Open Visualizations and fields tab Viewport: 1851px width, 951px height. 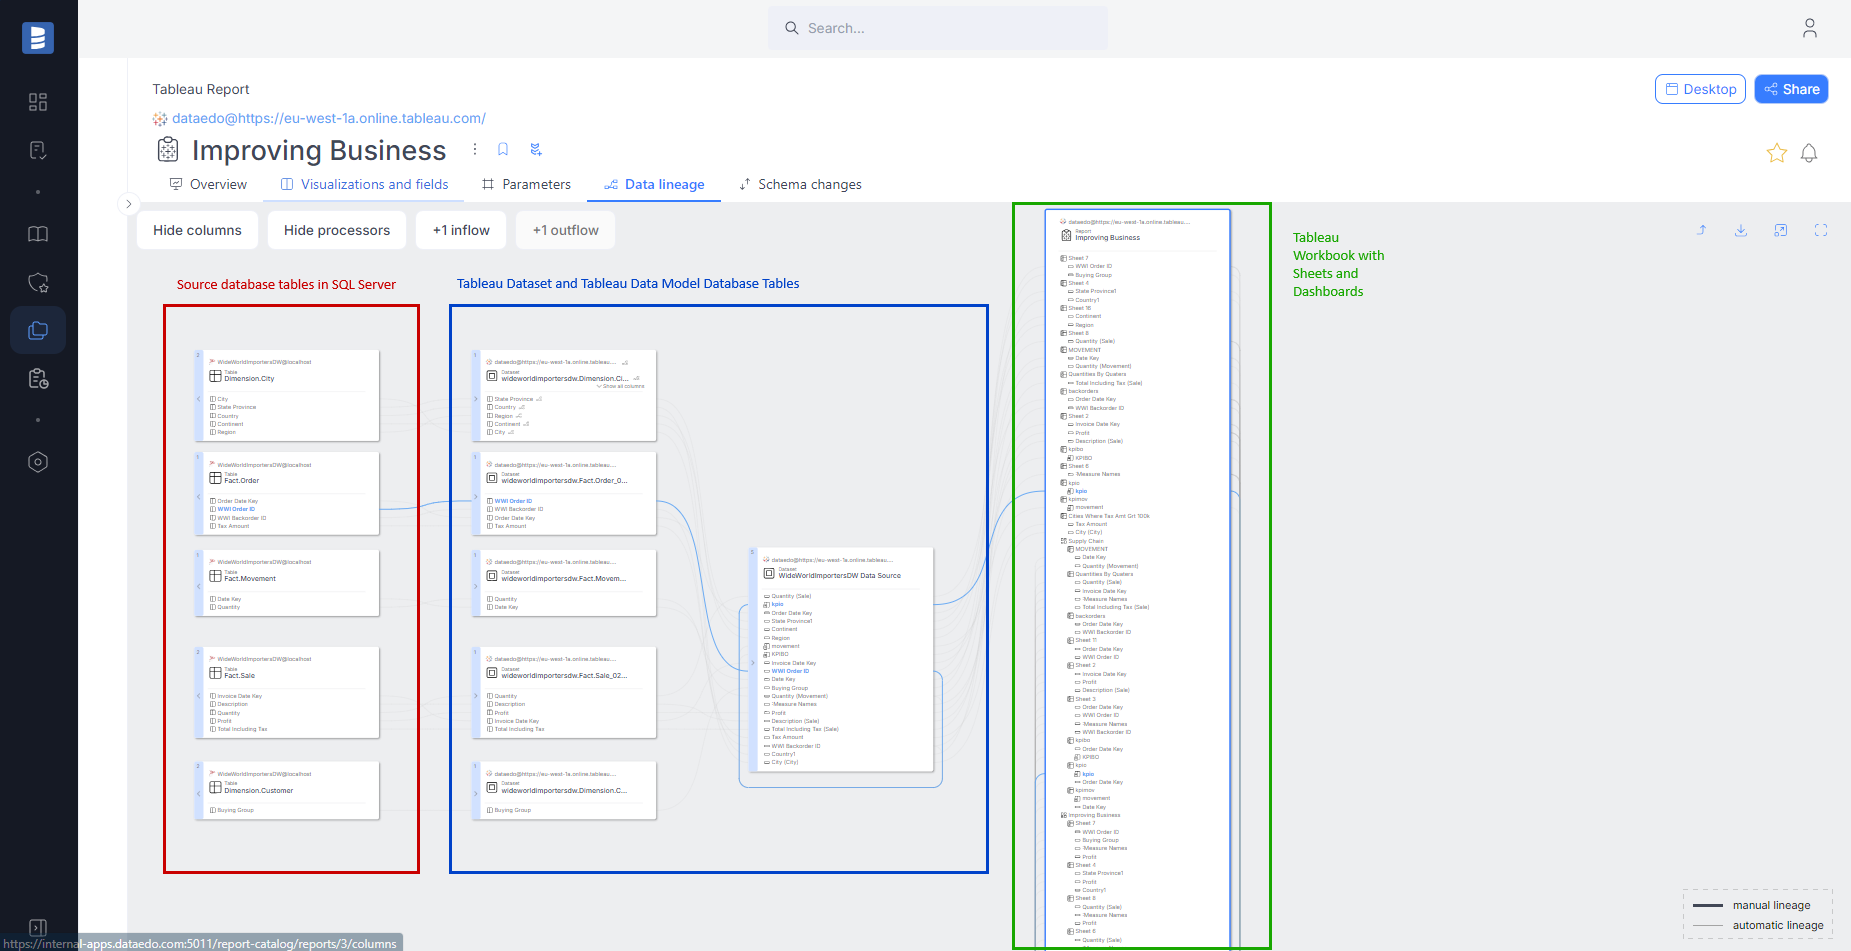364,184
